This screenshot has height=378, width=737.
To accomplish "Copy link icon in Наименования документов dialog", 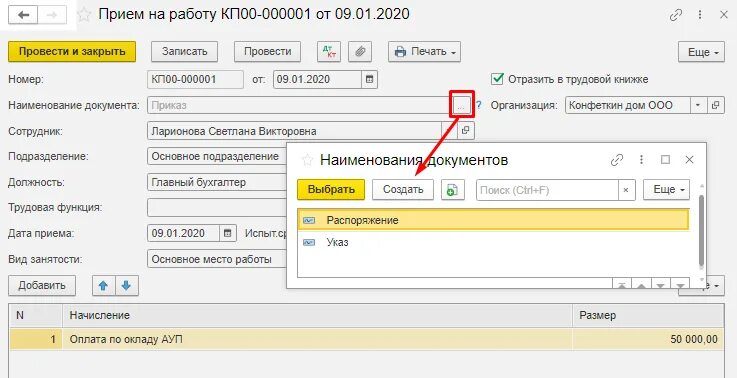I will tap(617, 160).
